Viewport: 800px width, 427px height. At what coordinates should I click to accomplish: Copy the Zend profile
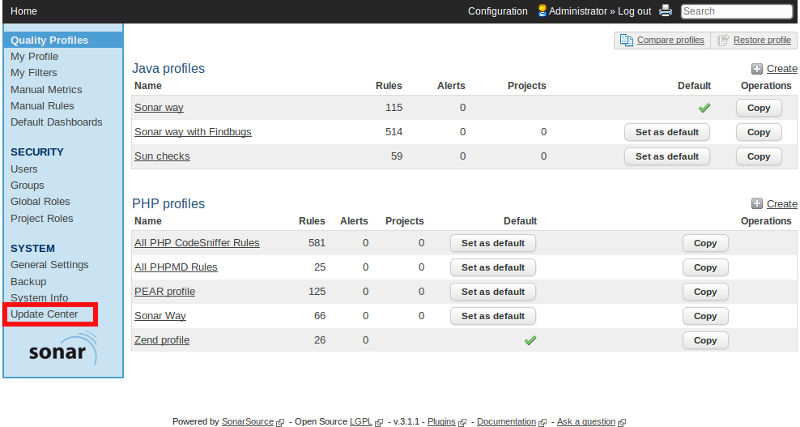(705, 340)
